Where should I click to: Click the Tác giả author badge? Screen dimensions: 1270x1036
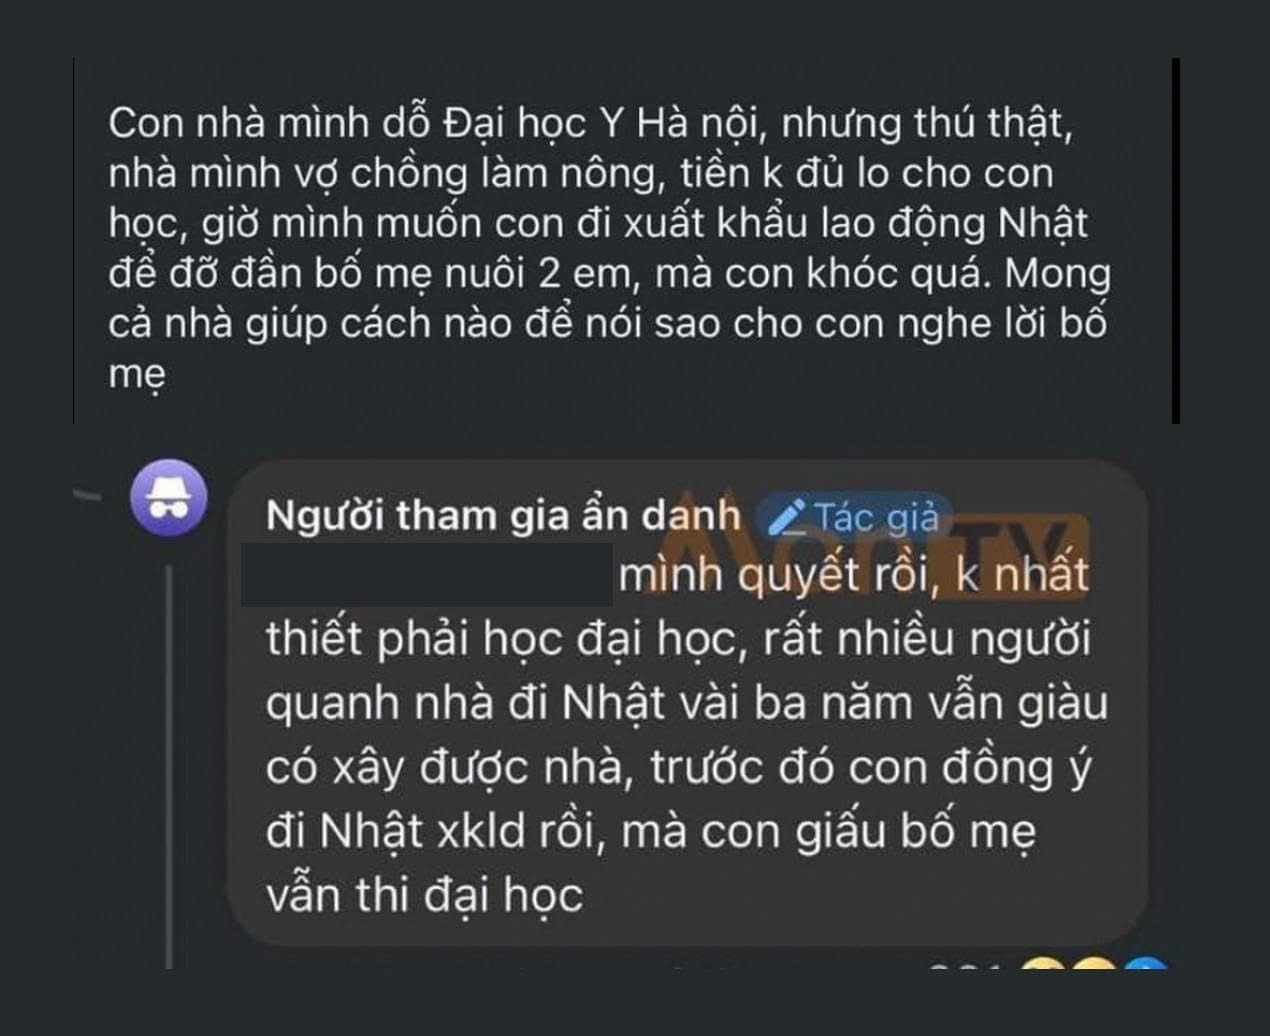tap(855, 516)
